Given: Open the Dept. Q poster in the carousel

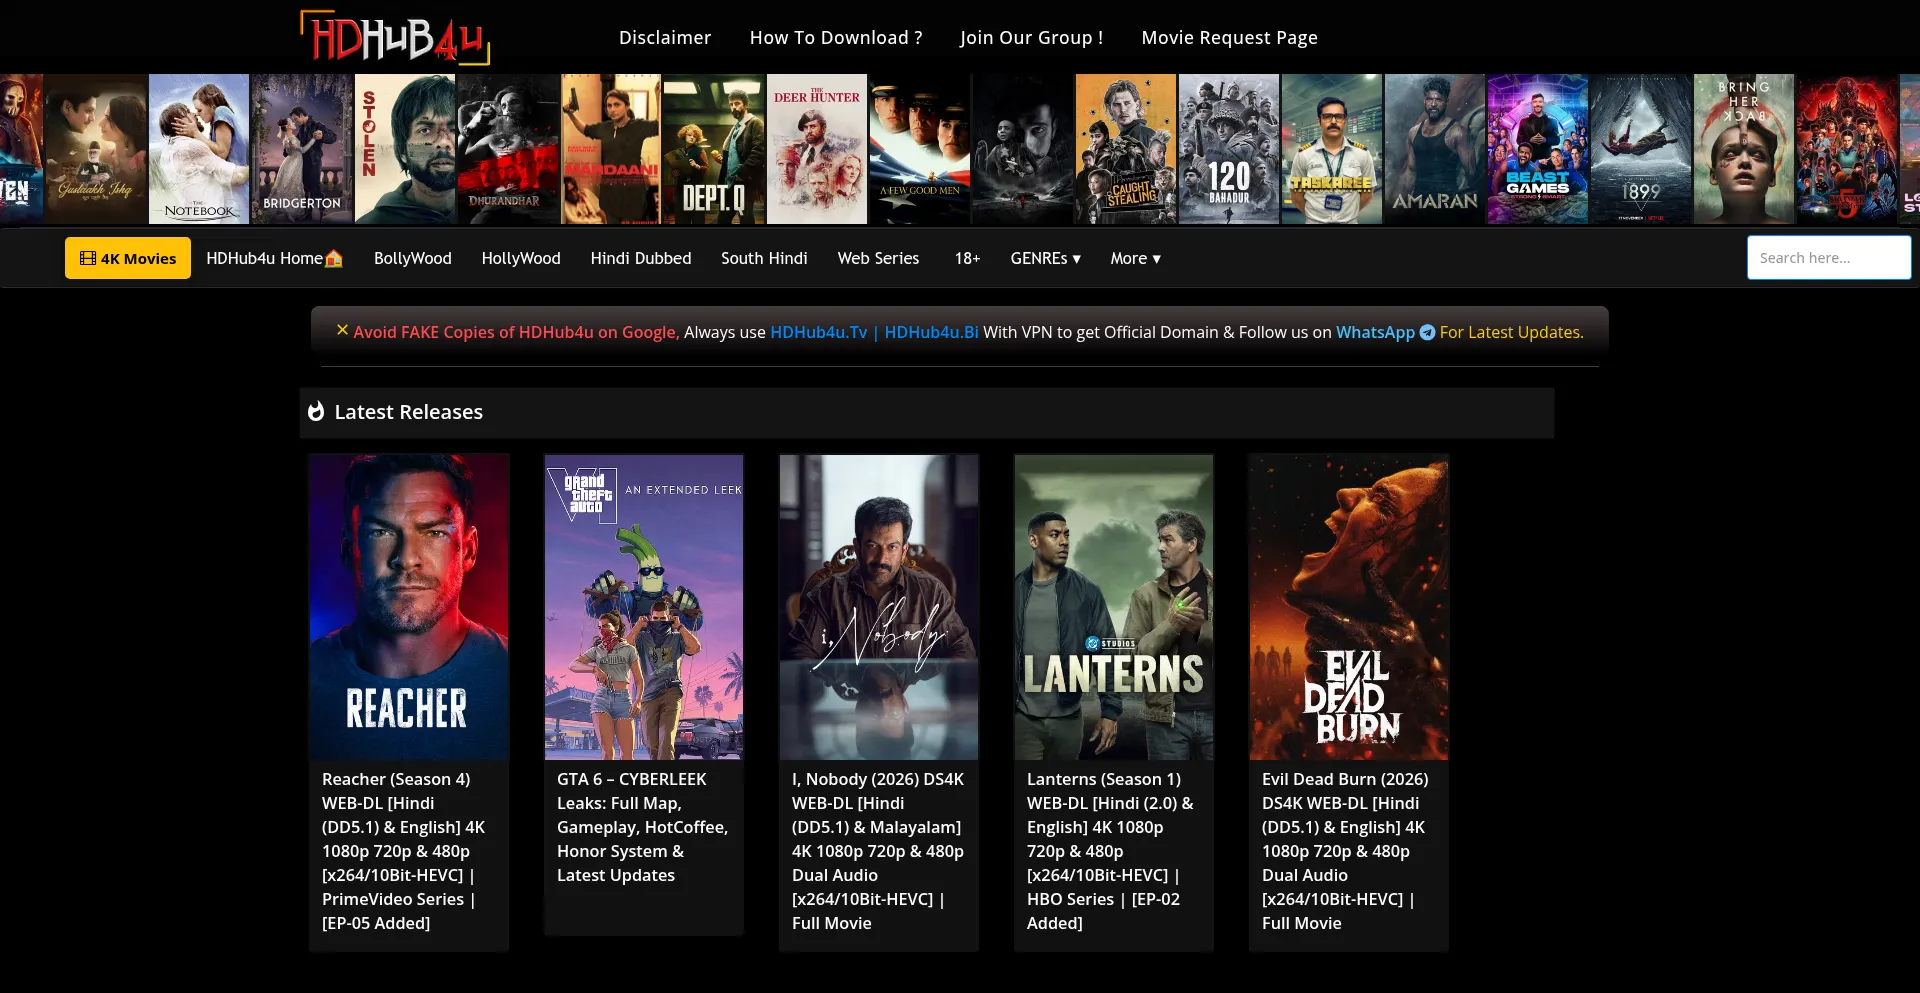Looking at the screenshot, I should pyautogui.click(x=714, y=149).
